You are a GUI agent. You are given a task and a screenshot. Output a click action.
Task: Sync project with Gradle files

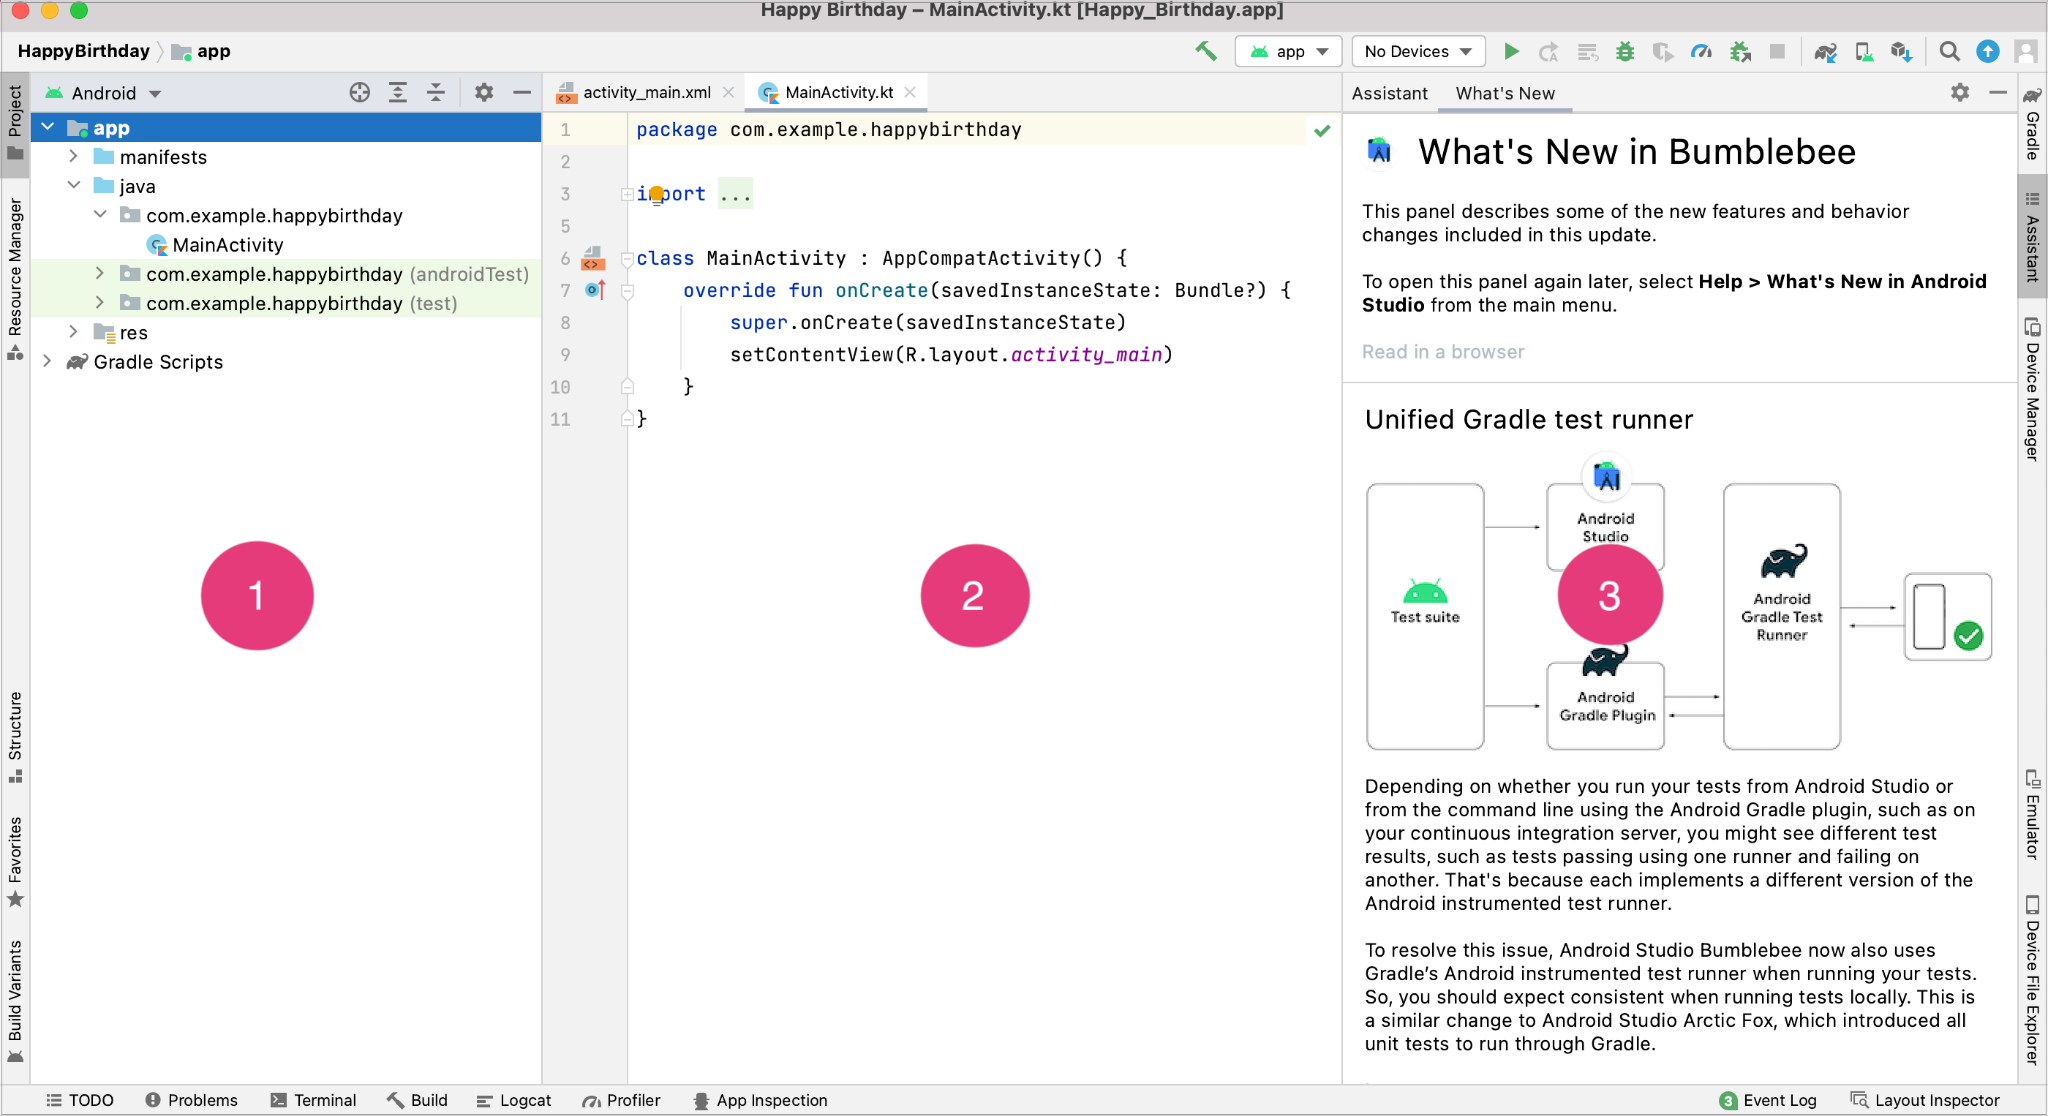pyautogui.click(x=1824, y=51)
